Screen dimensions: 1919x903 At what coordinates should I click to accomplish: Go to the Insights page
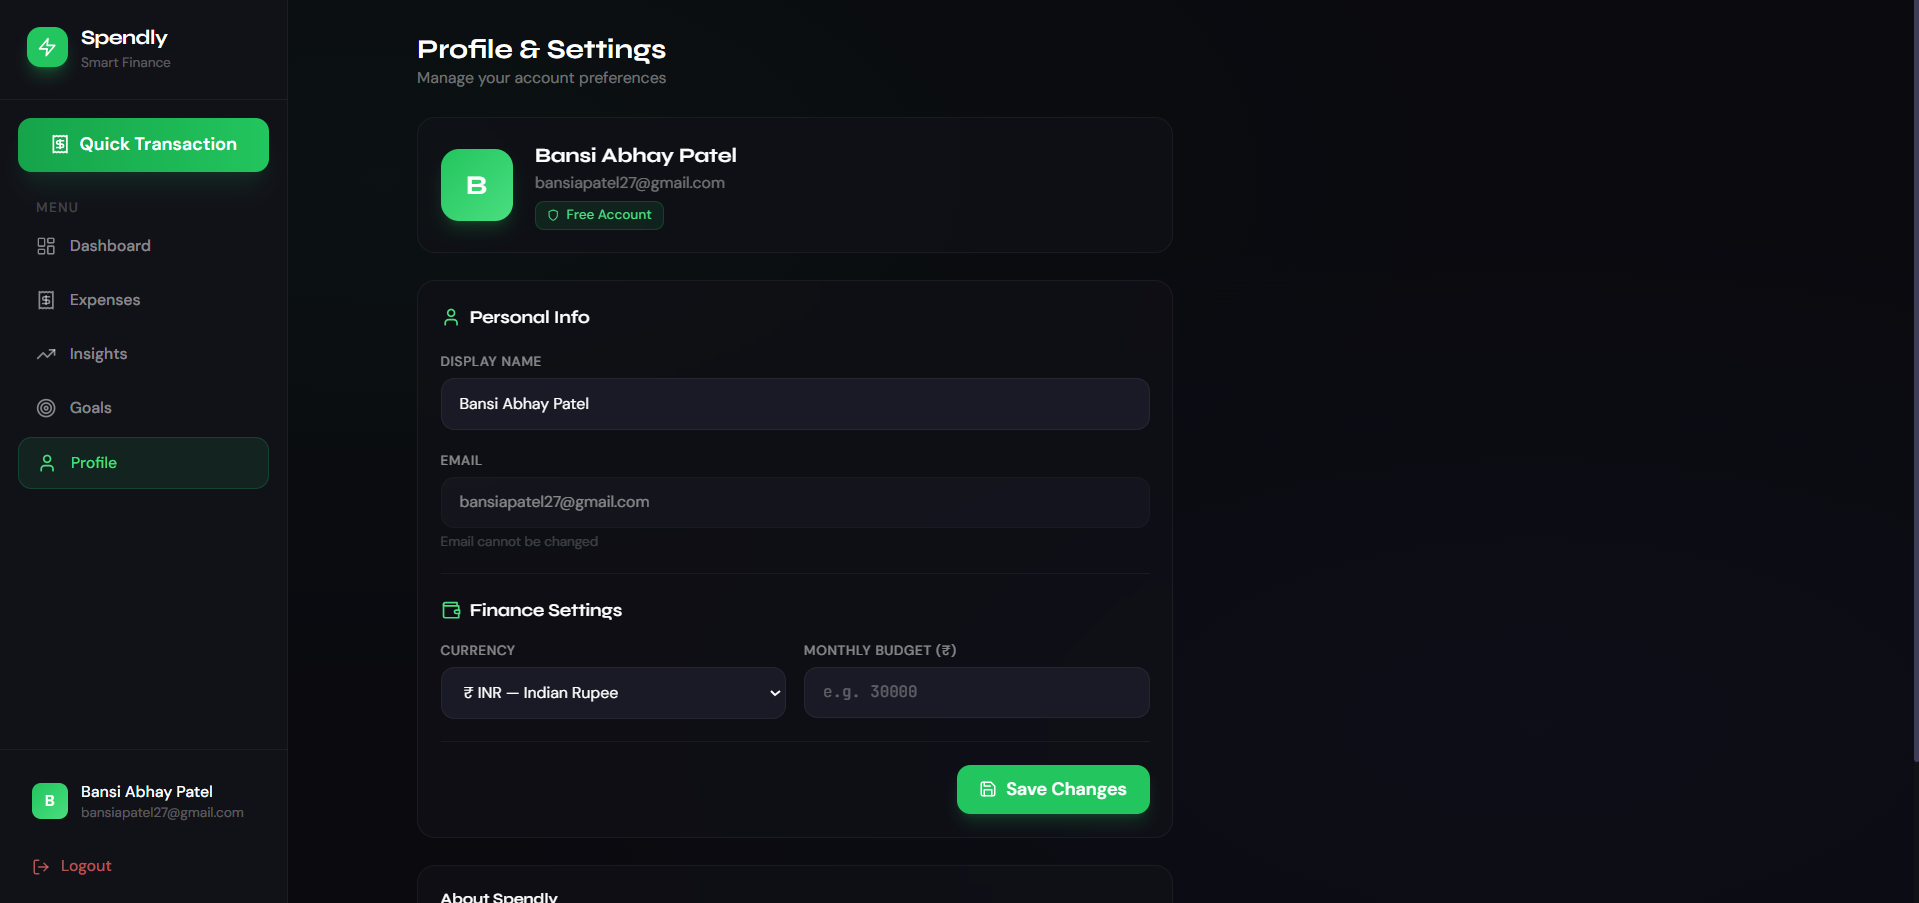click(98, 354)
